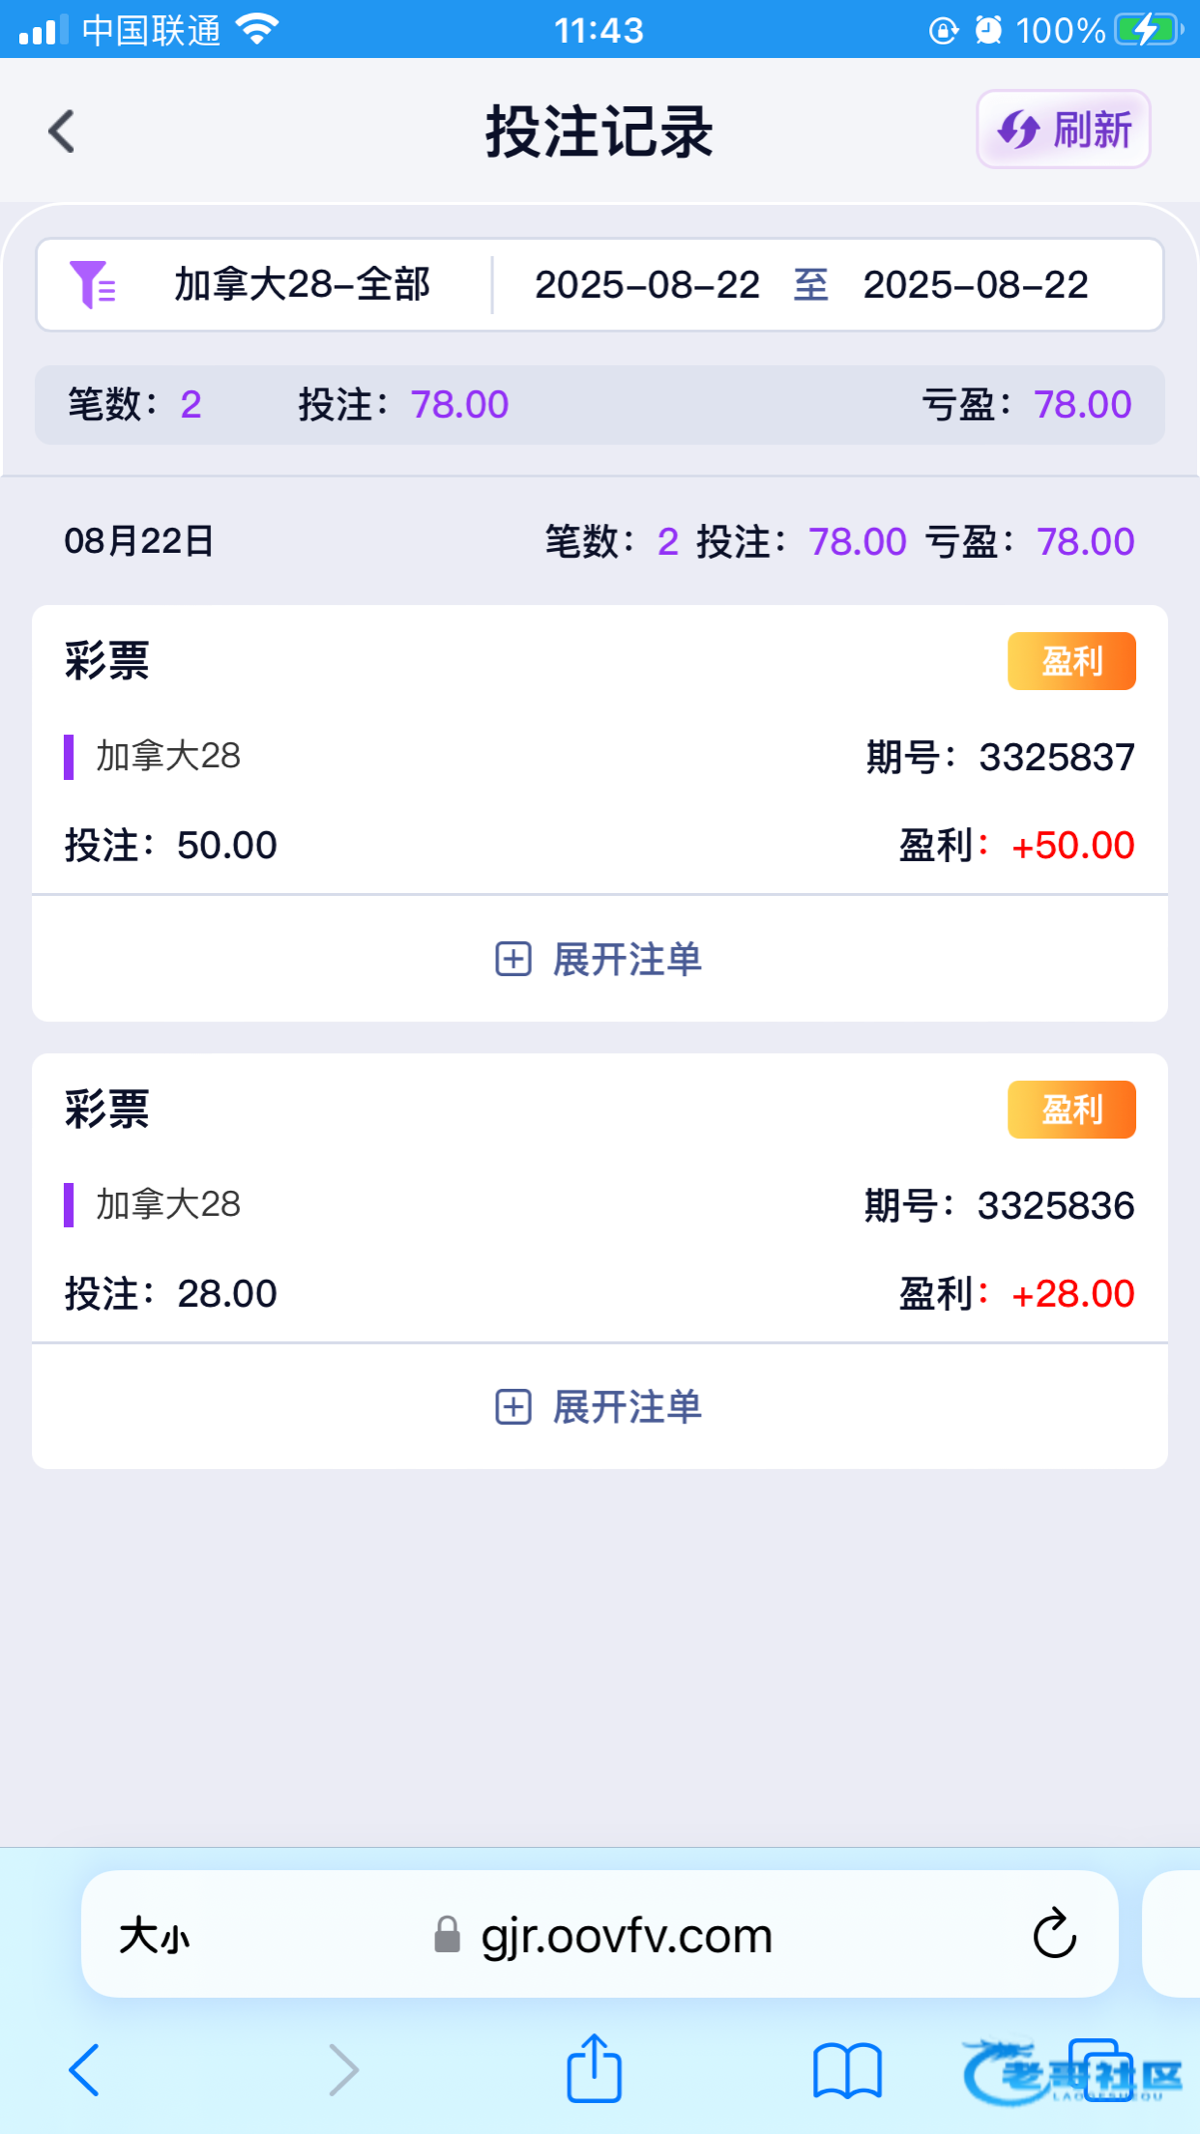Click the purple filter funnel icon

click(x=91, y=284)
